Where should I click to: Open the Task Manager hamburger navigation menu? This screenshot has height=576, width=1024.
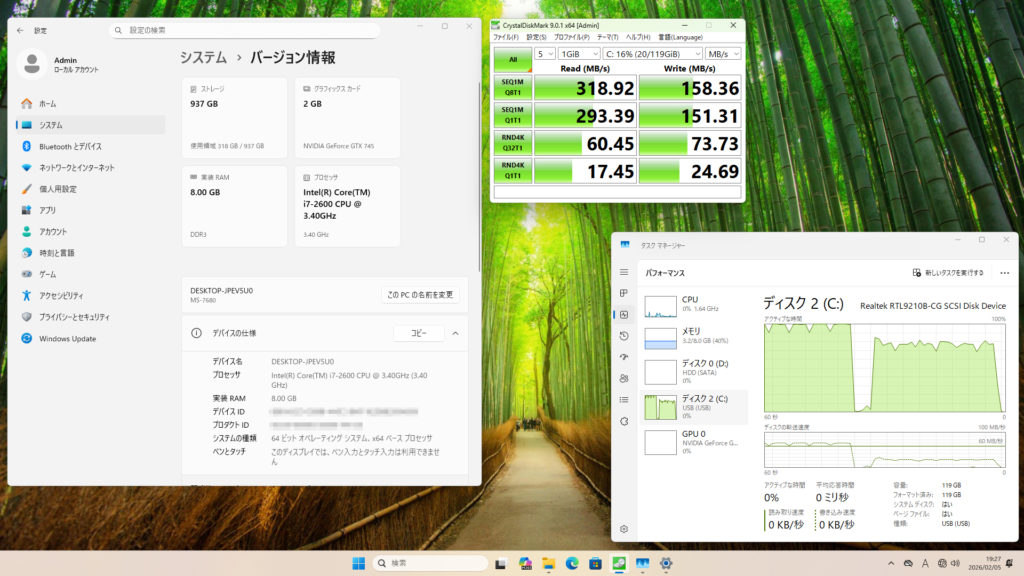coord(624,272)
